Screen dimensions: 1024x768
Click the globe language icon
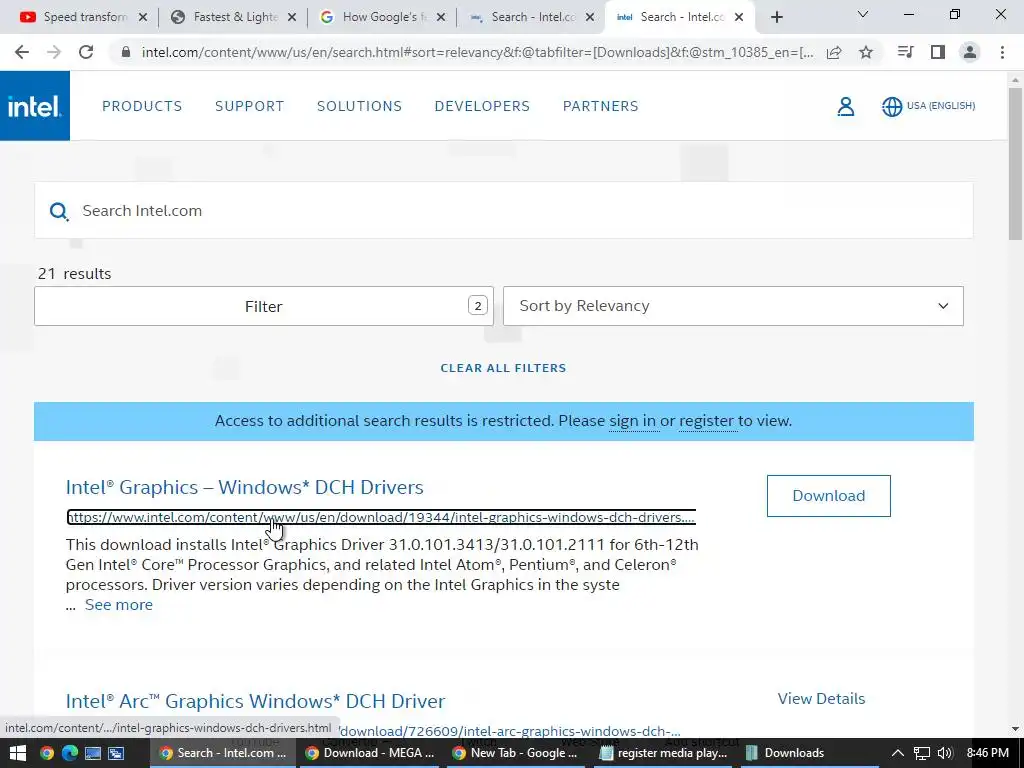coord(892,106)
